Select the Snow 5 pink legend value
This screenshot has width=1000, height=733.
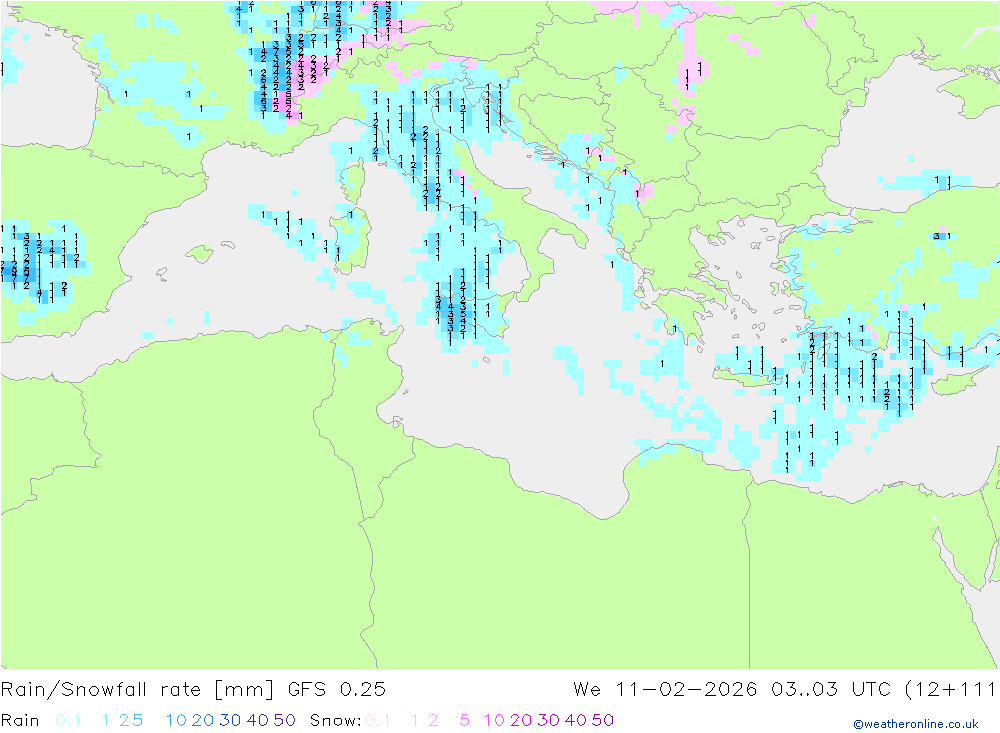click(x=465, y=720)
